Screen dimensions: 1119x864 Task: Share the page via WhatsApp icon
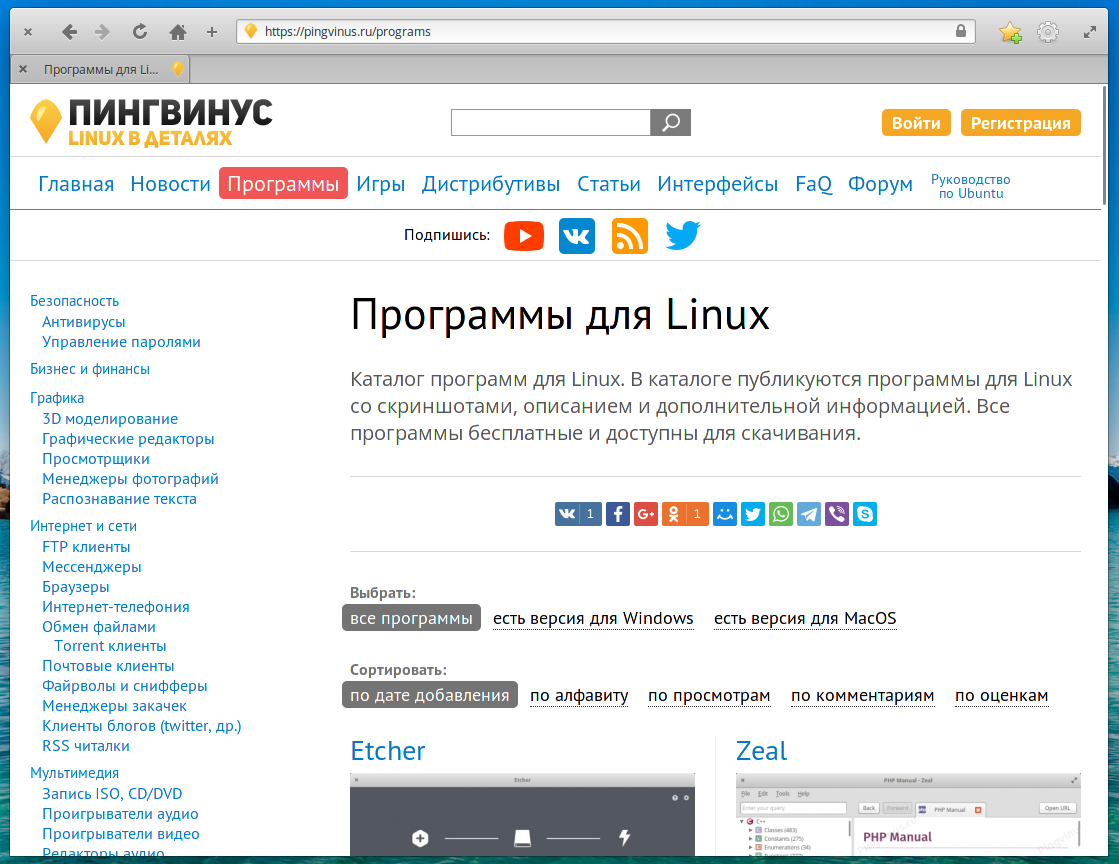(781, 514)
